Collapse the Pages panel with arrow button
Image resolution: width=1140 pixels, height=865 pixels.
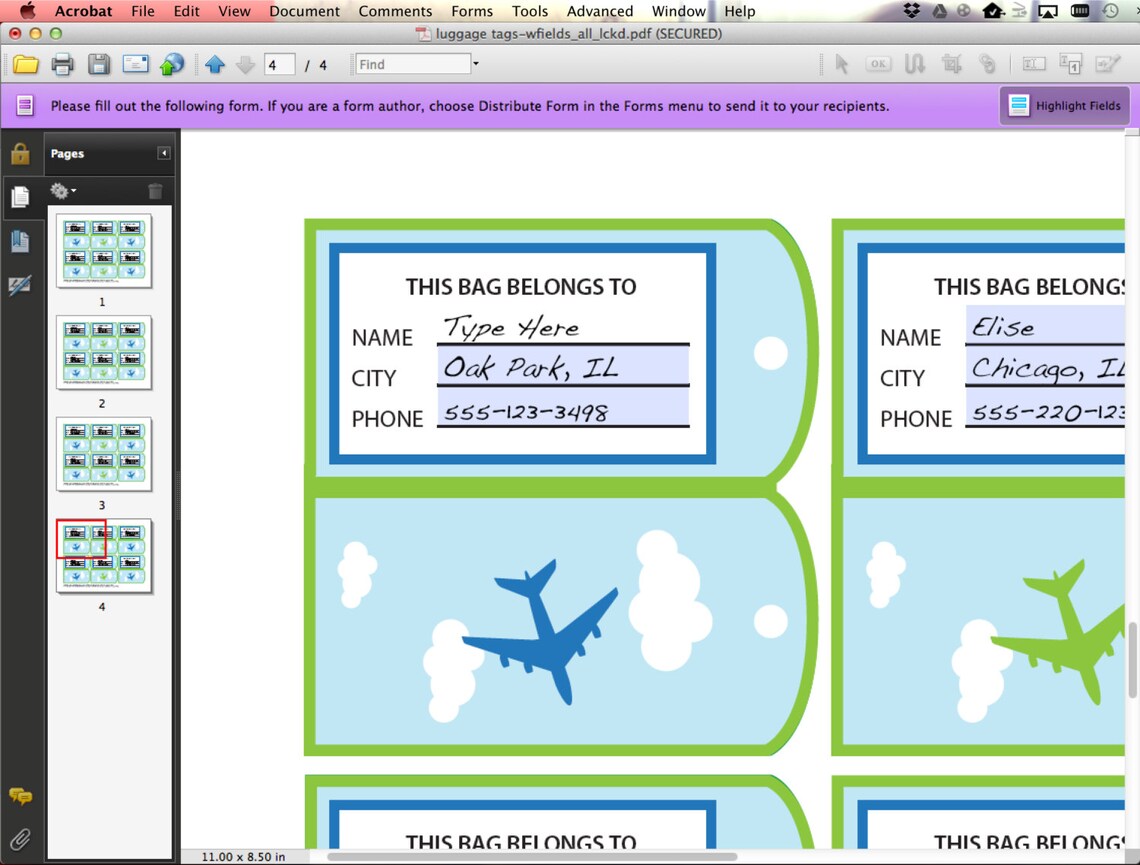pos(164,153)
